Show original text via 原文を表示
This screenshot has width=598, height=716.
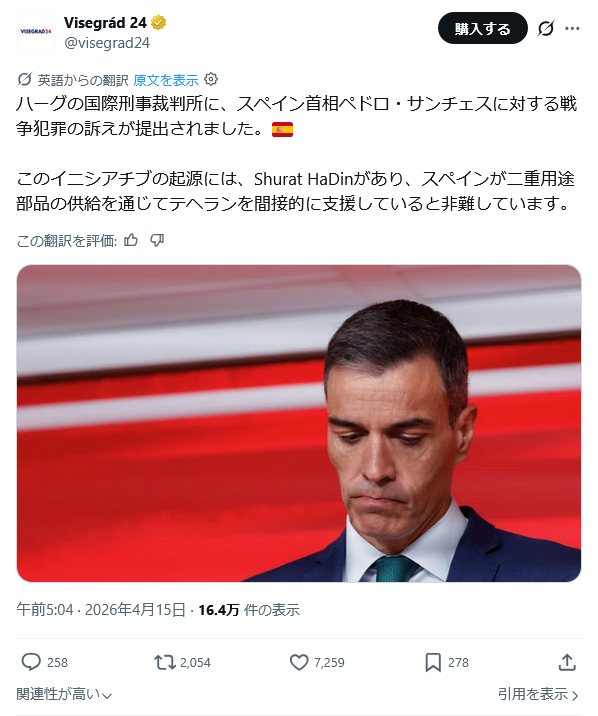pyautogui.click(x=166, y=80)
